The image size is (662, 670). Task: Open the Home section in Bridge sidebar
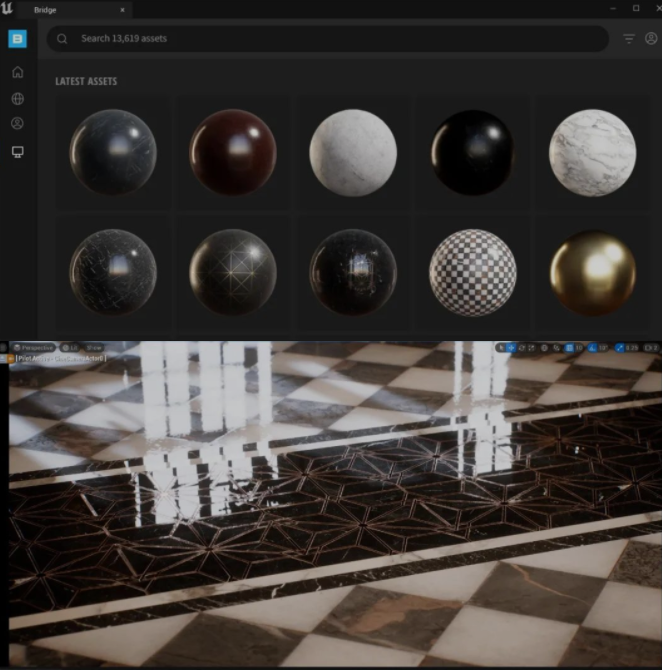click(17, 72)
